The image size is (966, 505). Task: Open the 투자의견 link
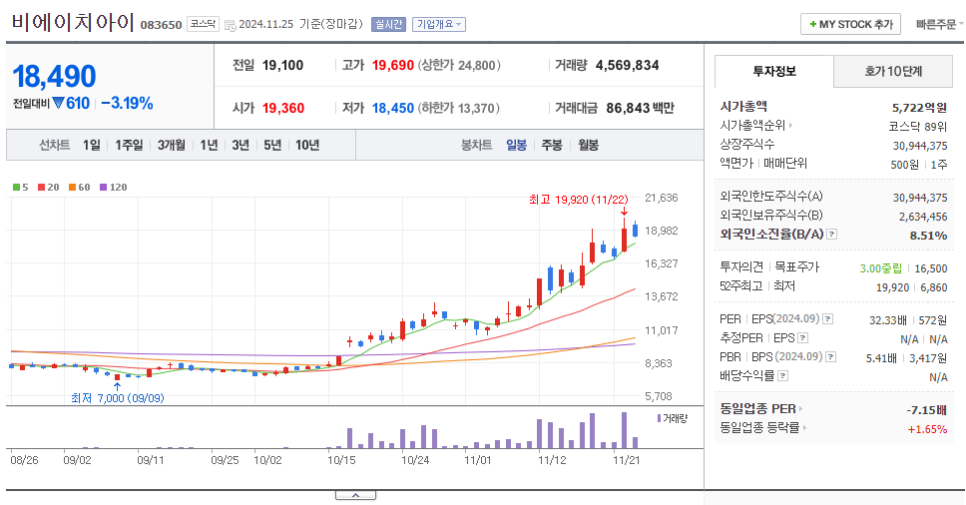[741, 267]
